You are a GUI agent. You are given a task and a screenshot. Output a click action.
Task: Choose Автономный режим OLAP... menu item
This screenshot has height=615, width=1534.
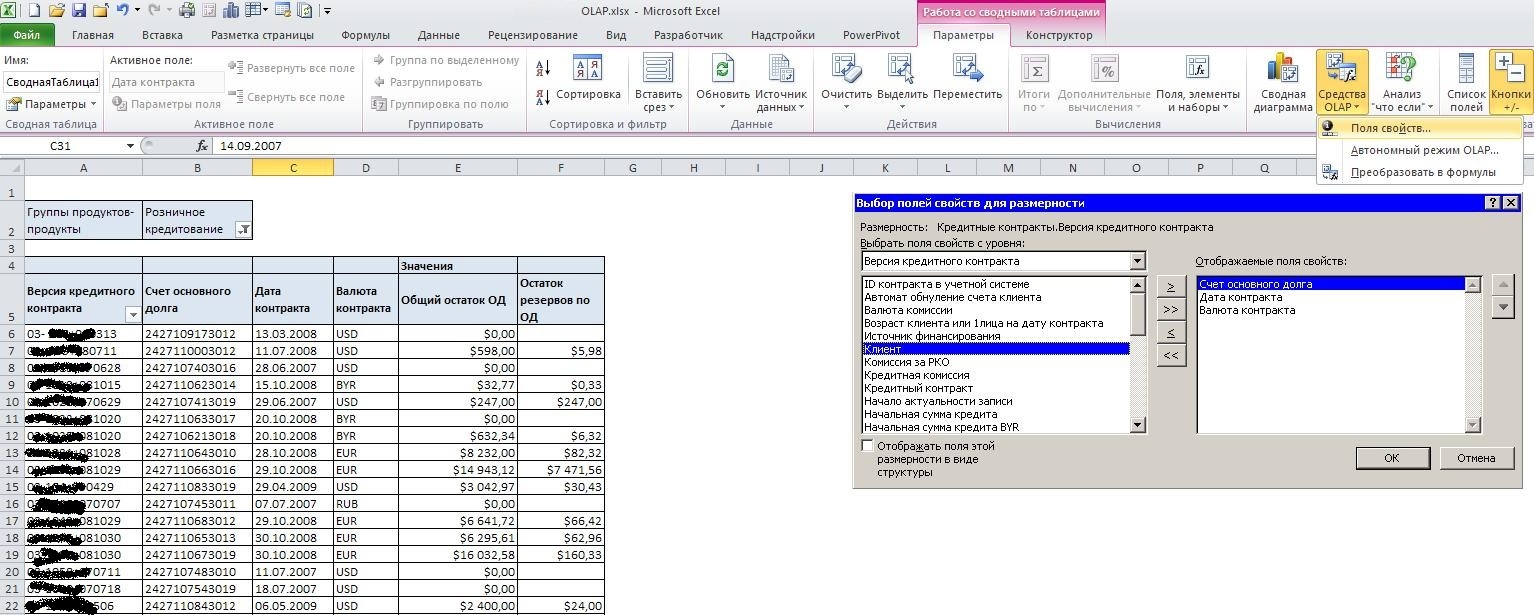[x=1420, y=150]
